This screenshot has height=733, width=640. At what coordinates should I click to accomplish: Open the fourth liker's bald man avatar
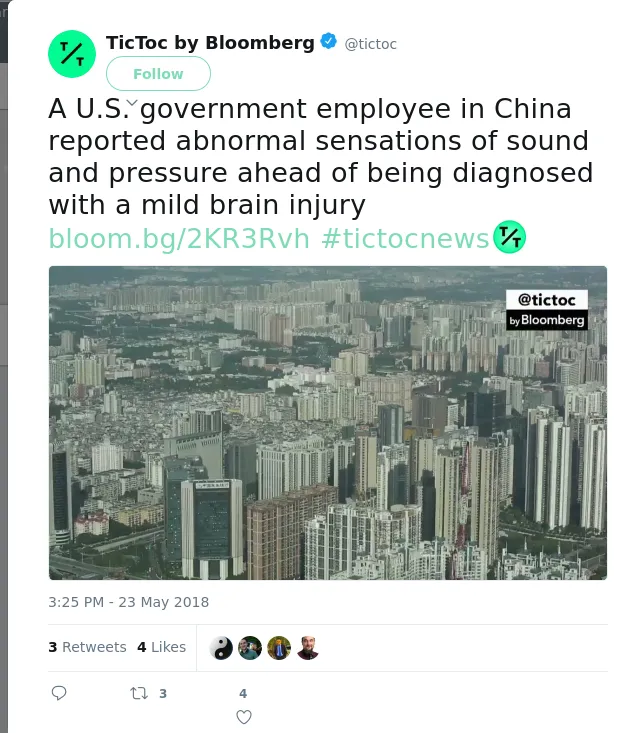(x=308, y=648)
